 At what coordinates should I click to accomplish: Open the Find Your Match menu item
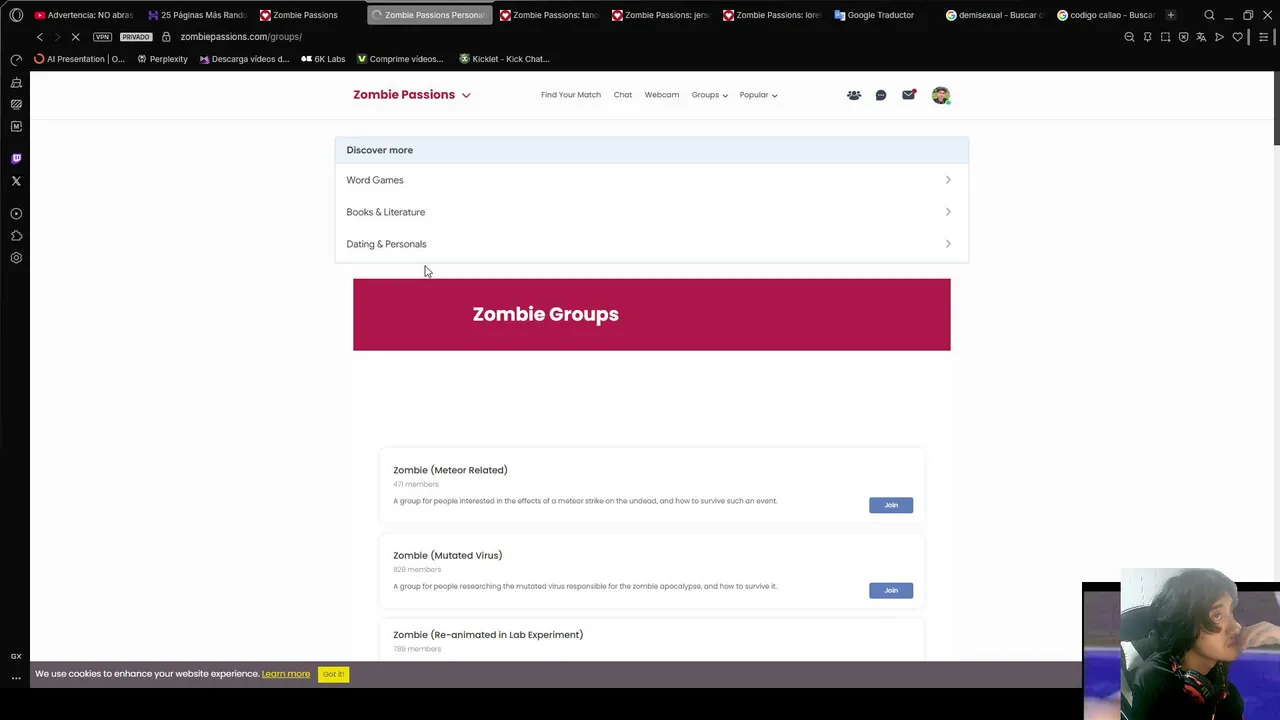click(571, 95)
